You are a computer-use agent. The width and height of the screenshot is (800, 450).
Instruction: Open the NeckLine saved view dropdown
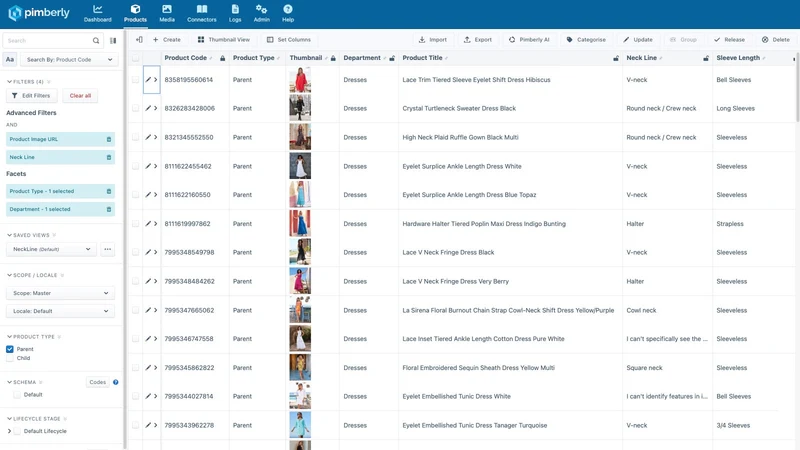(51, 249)
